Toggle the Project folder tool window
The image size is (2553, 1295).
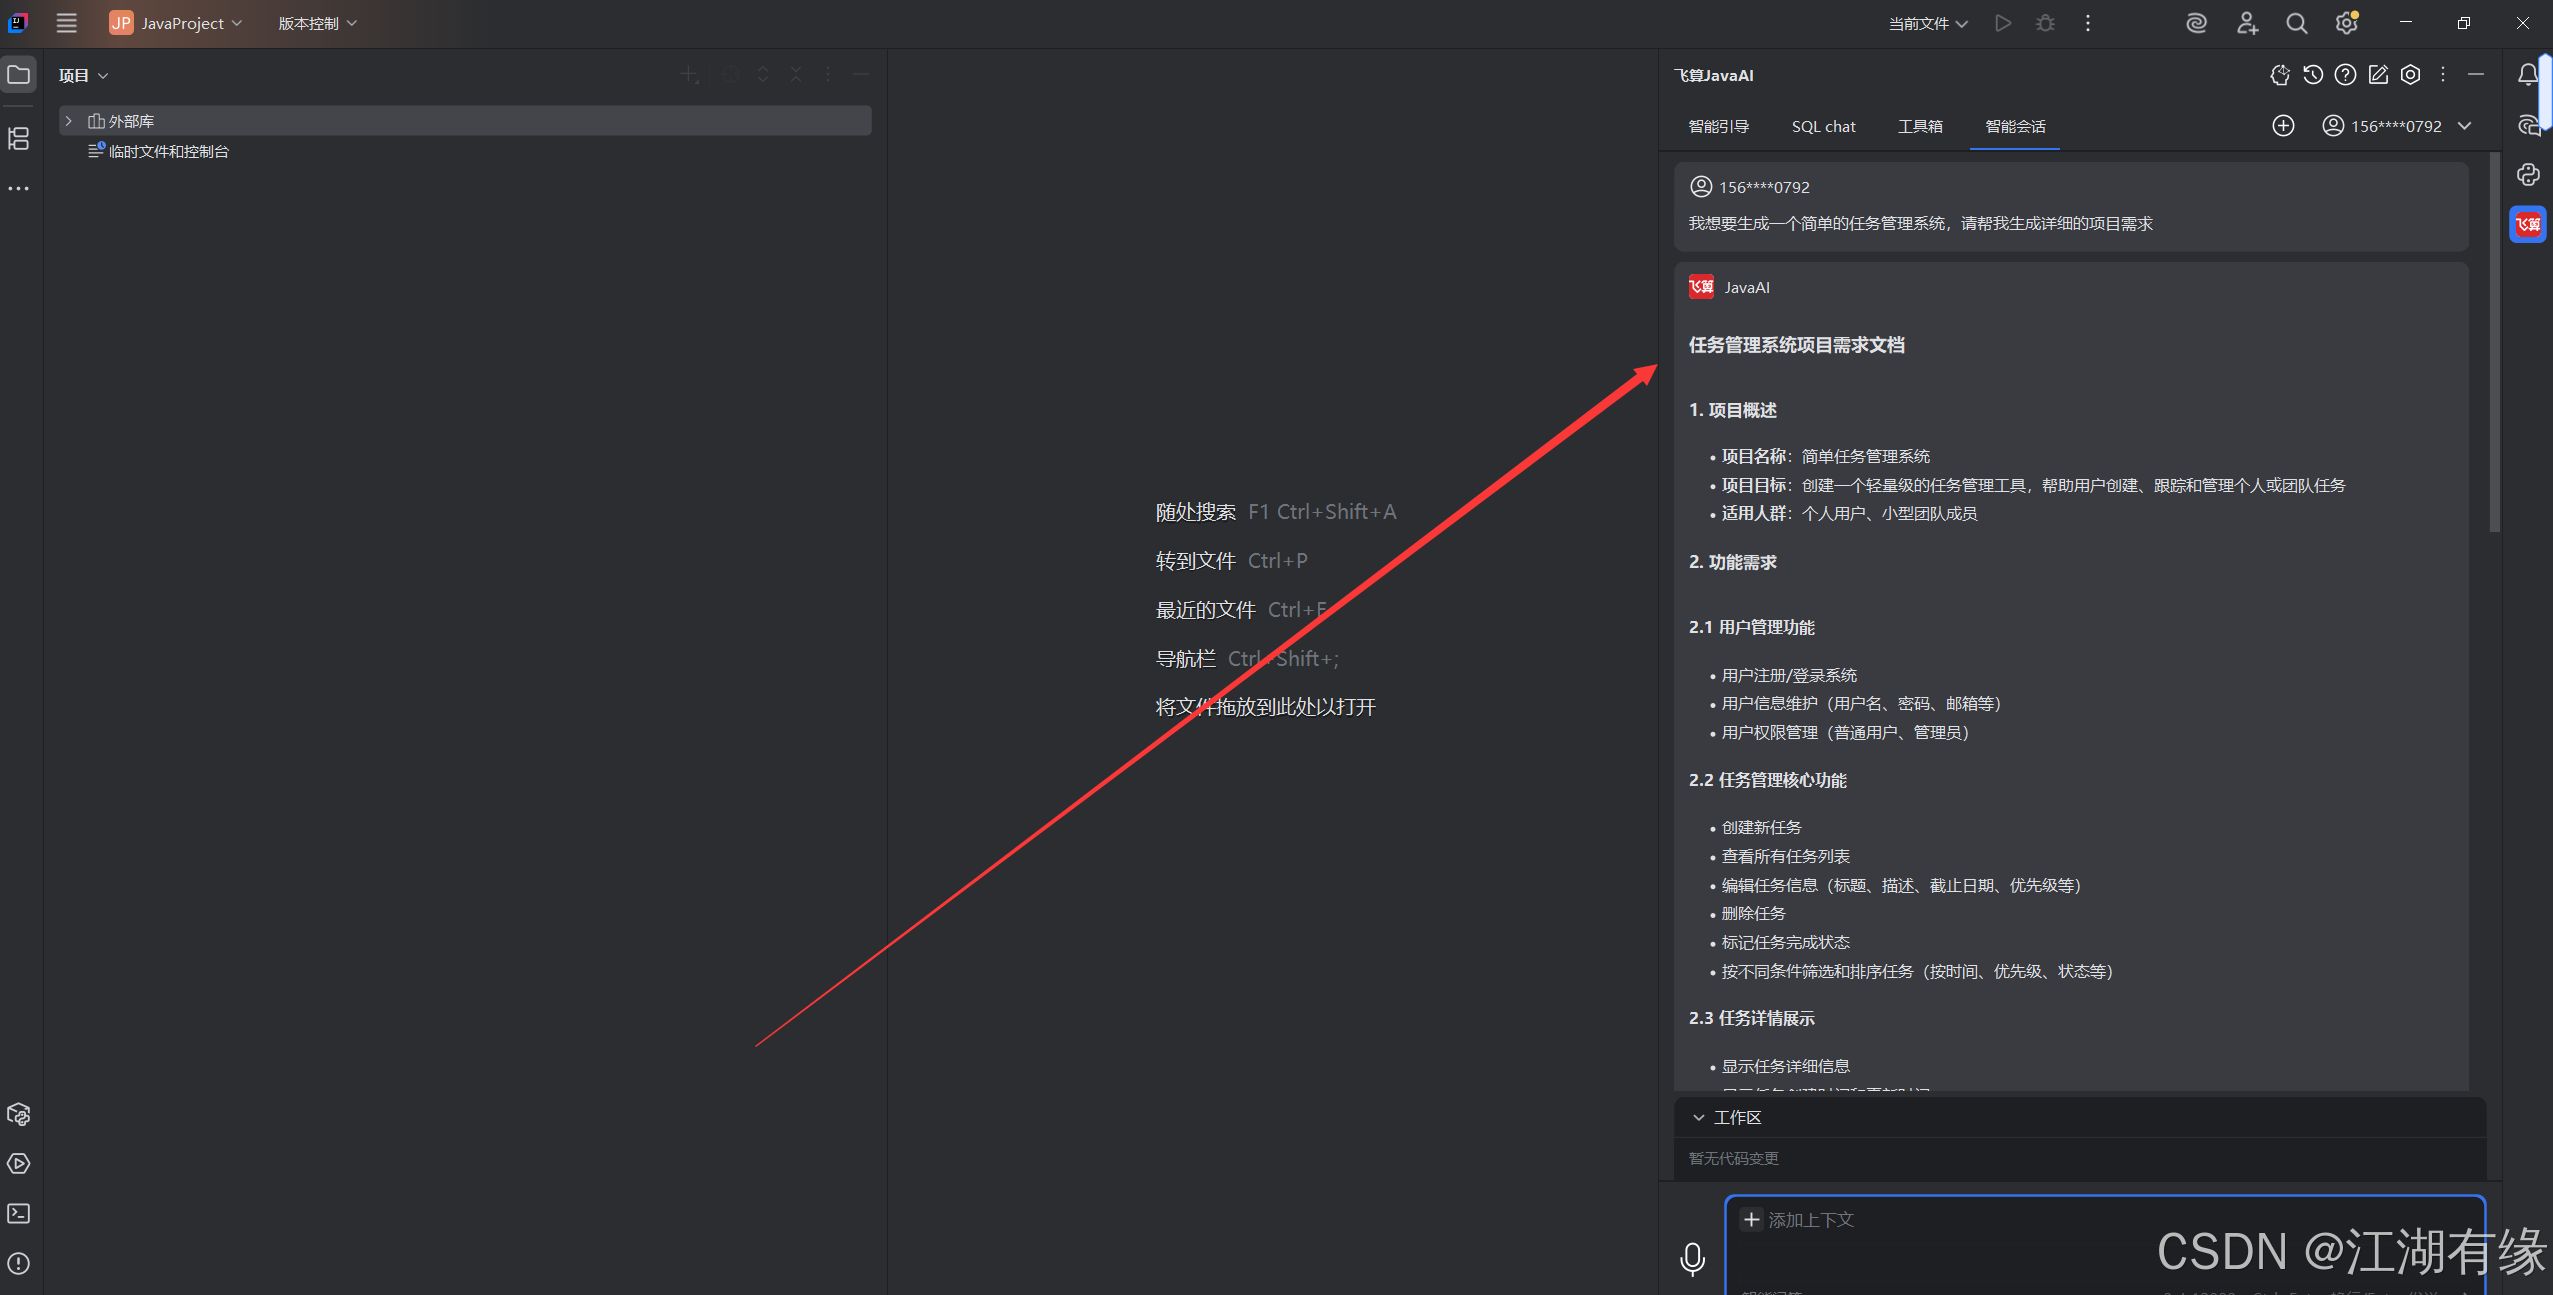pyautogui.click(x=19, y=75)
